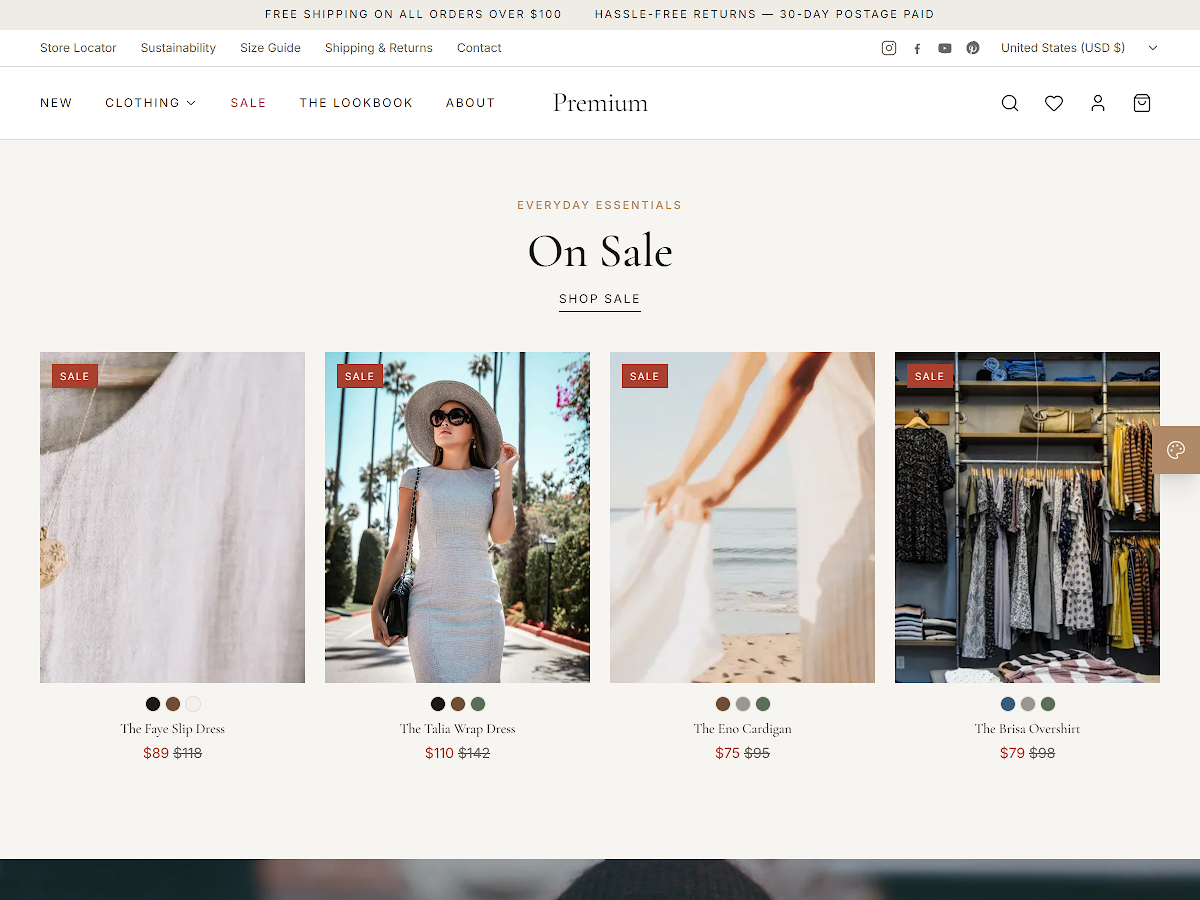Viewport: 1200px width, 900px height.
Task: Open the Instagram social icon
Action: pyautogui.click(x=889, y=48)
